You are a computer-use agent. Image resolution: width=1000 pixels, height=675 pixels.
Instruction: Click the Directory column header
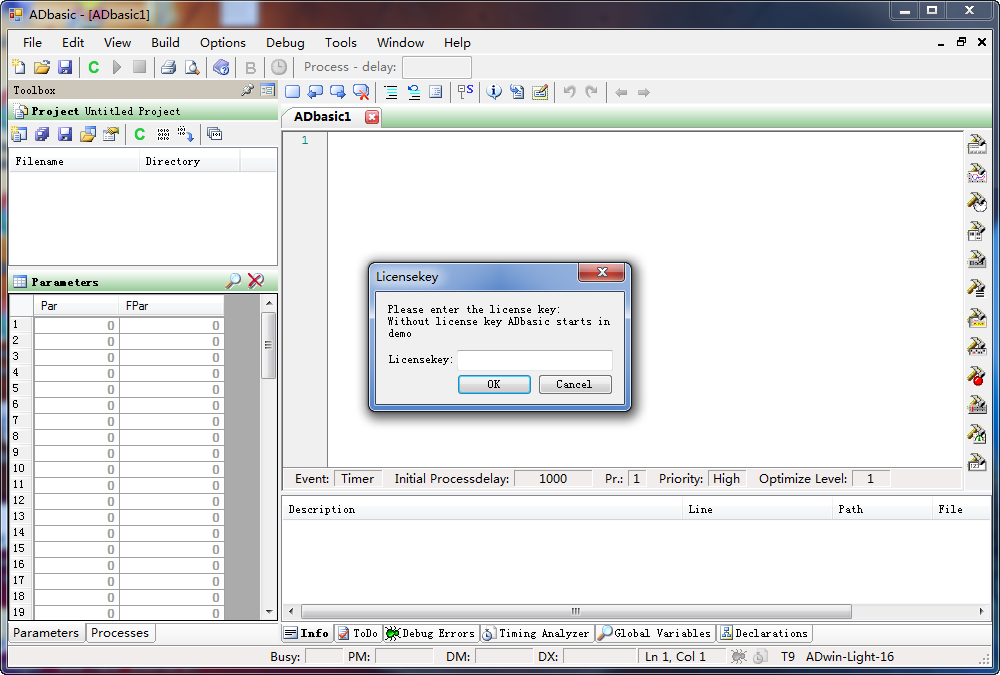coord(189,162)
